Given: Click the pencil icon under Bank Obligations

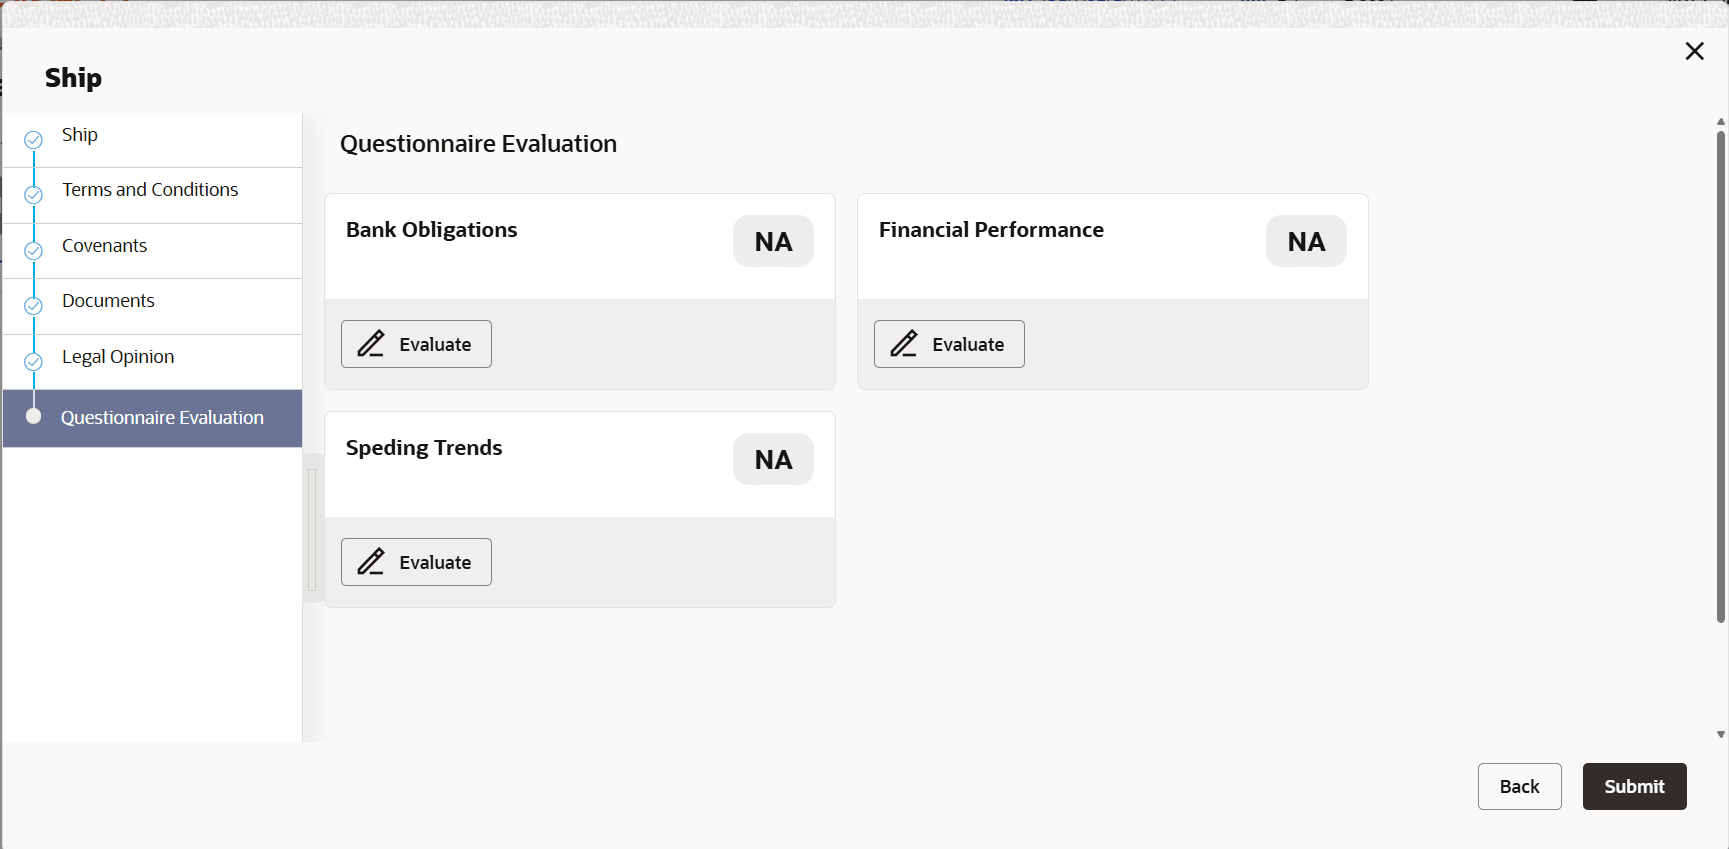Looking at the screenshot, I should [371, 344].
